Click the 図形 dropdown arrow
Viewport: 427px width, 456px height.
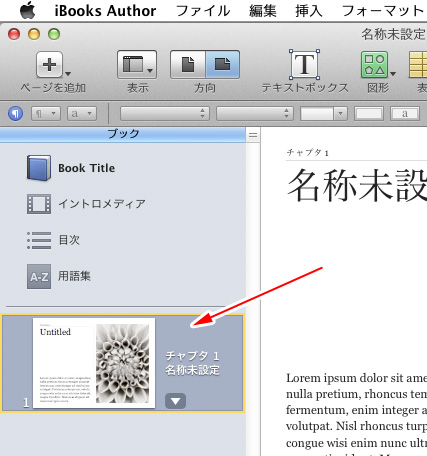point(393,74)
